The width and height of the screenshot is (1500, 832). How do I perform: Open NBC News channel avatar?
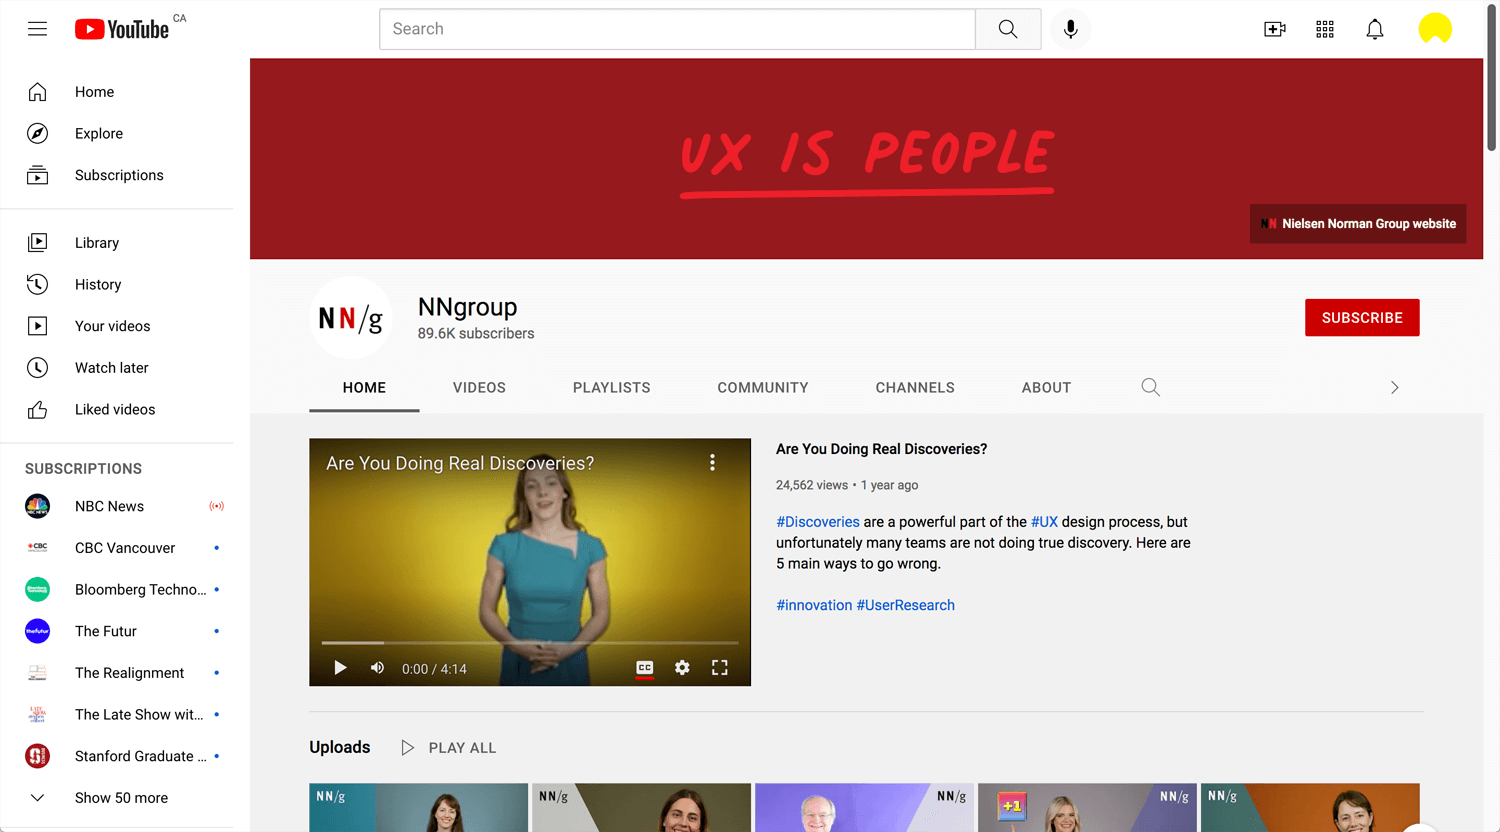[x=37, y=506]
